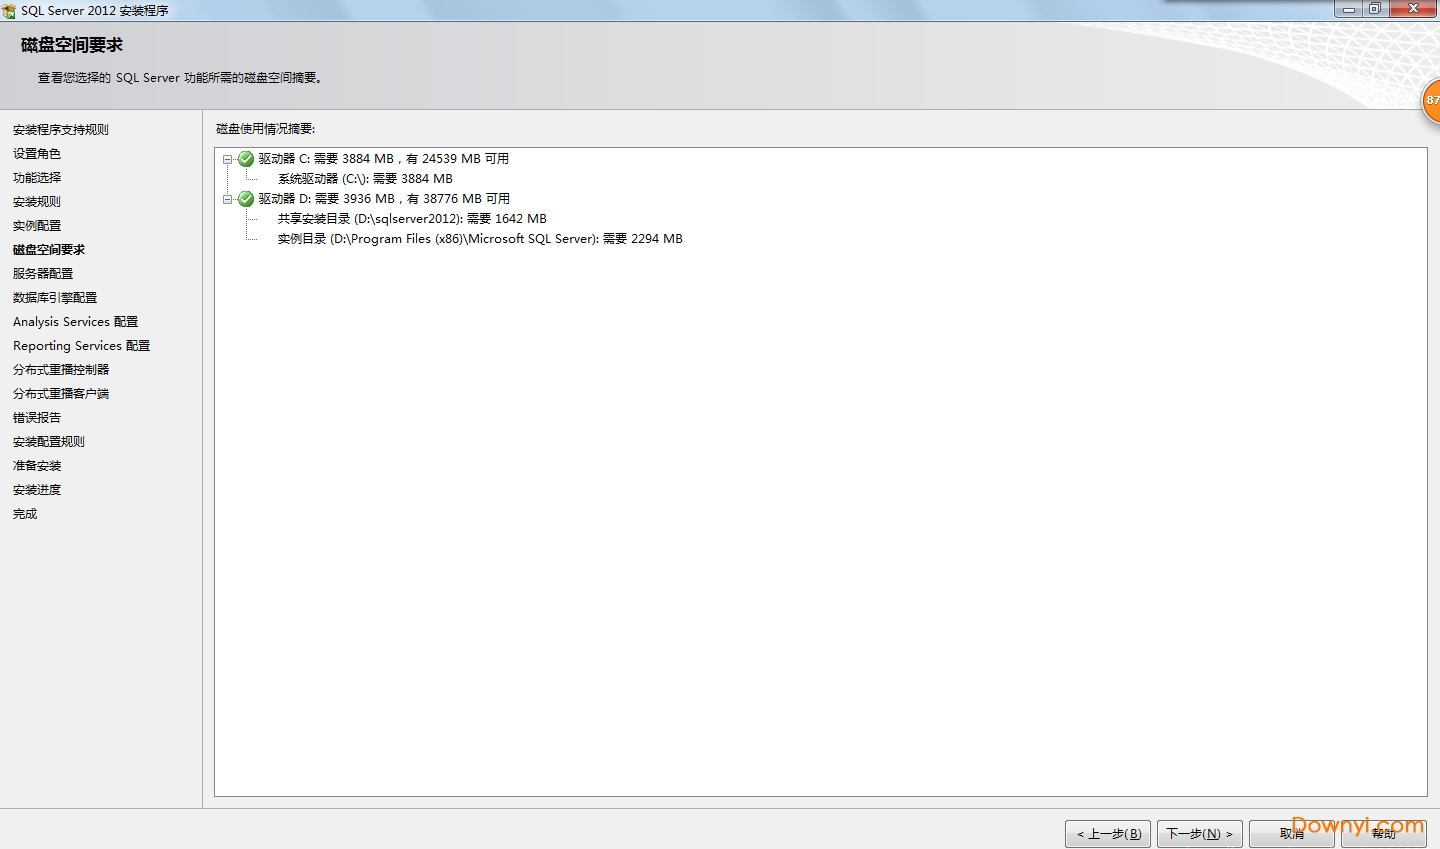Screen dimensions: 1440x849
Task: Cancel the installation with 取消
Action: point(1291,833)
